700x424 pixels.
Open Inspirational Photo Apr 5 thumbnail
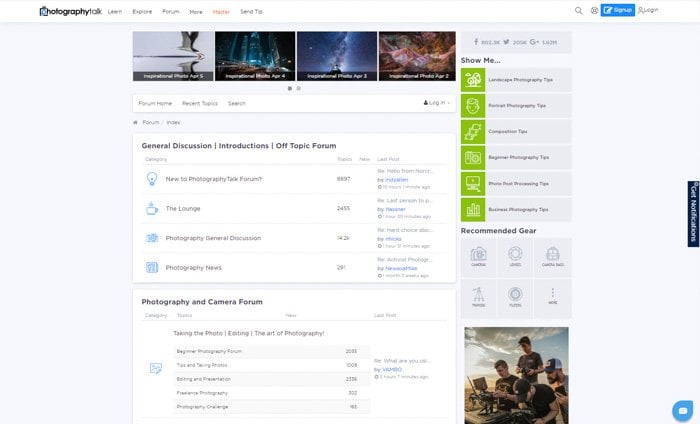(x=173, y=56)
